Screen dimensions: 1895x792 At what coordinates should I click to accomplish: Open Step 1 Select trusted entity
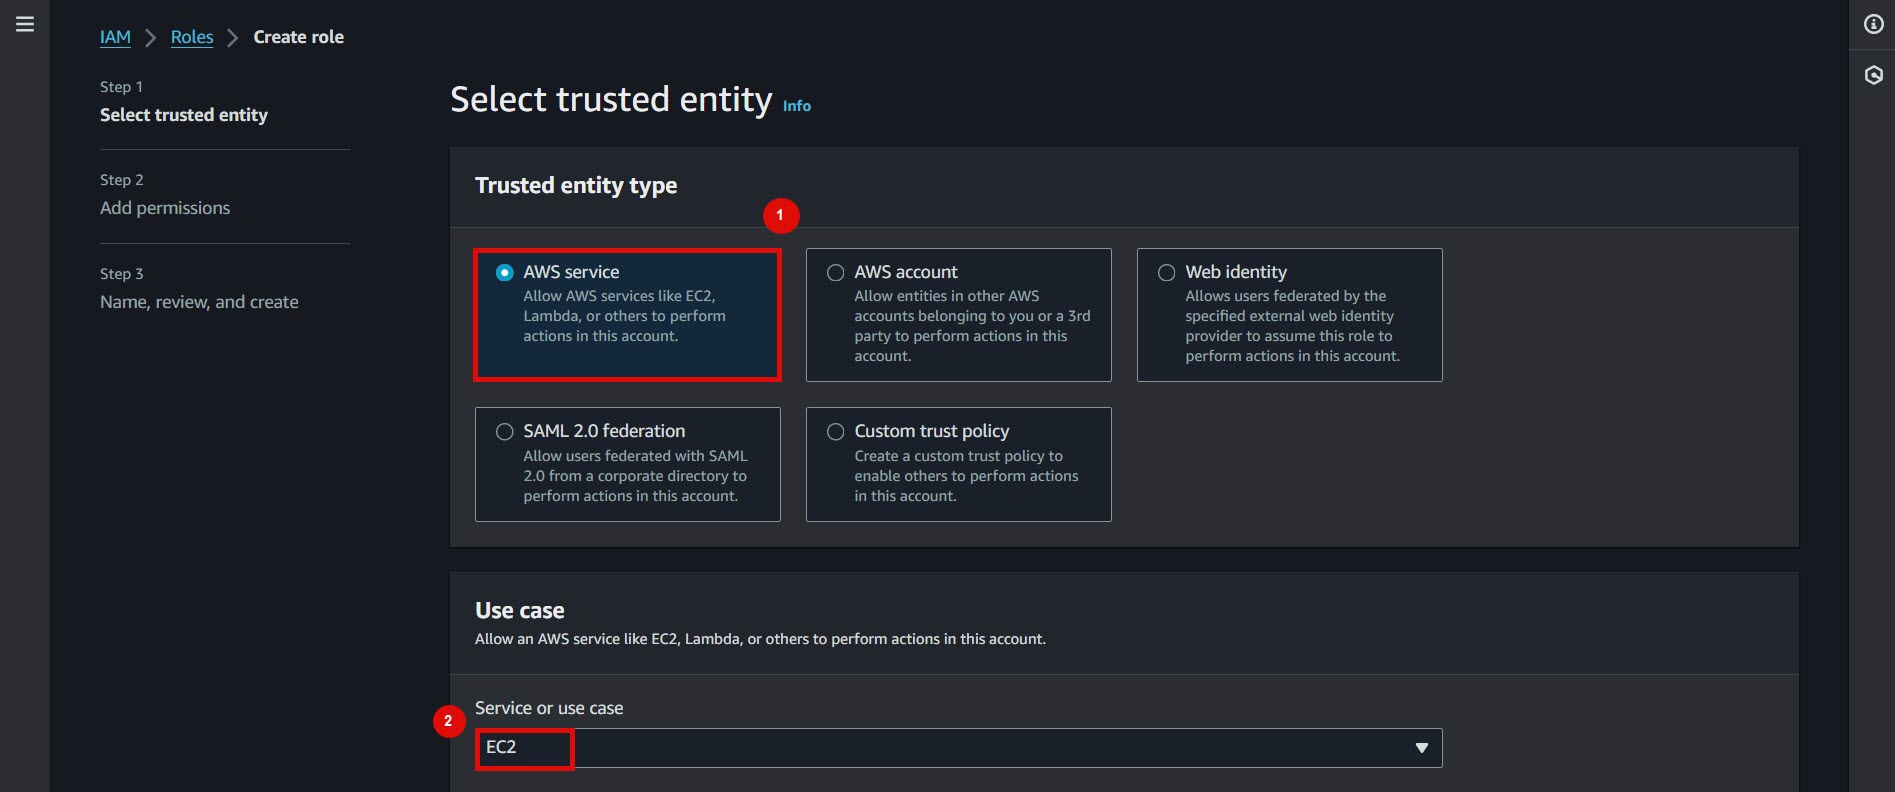pyautogui.click(x=184, y=115)
